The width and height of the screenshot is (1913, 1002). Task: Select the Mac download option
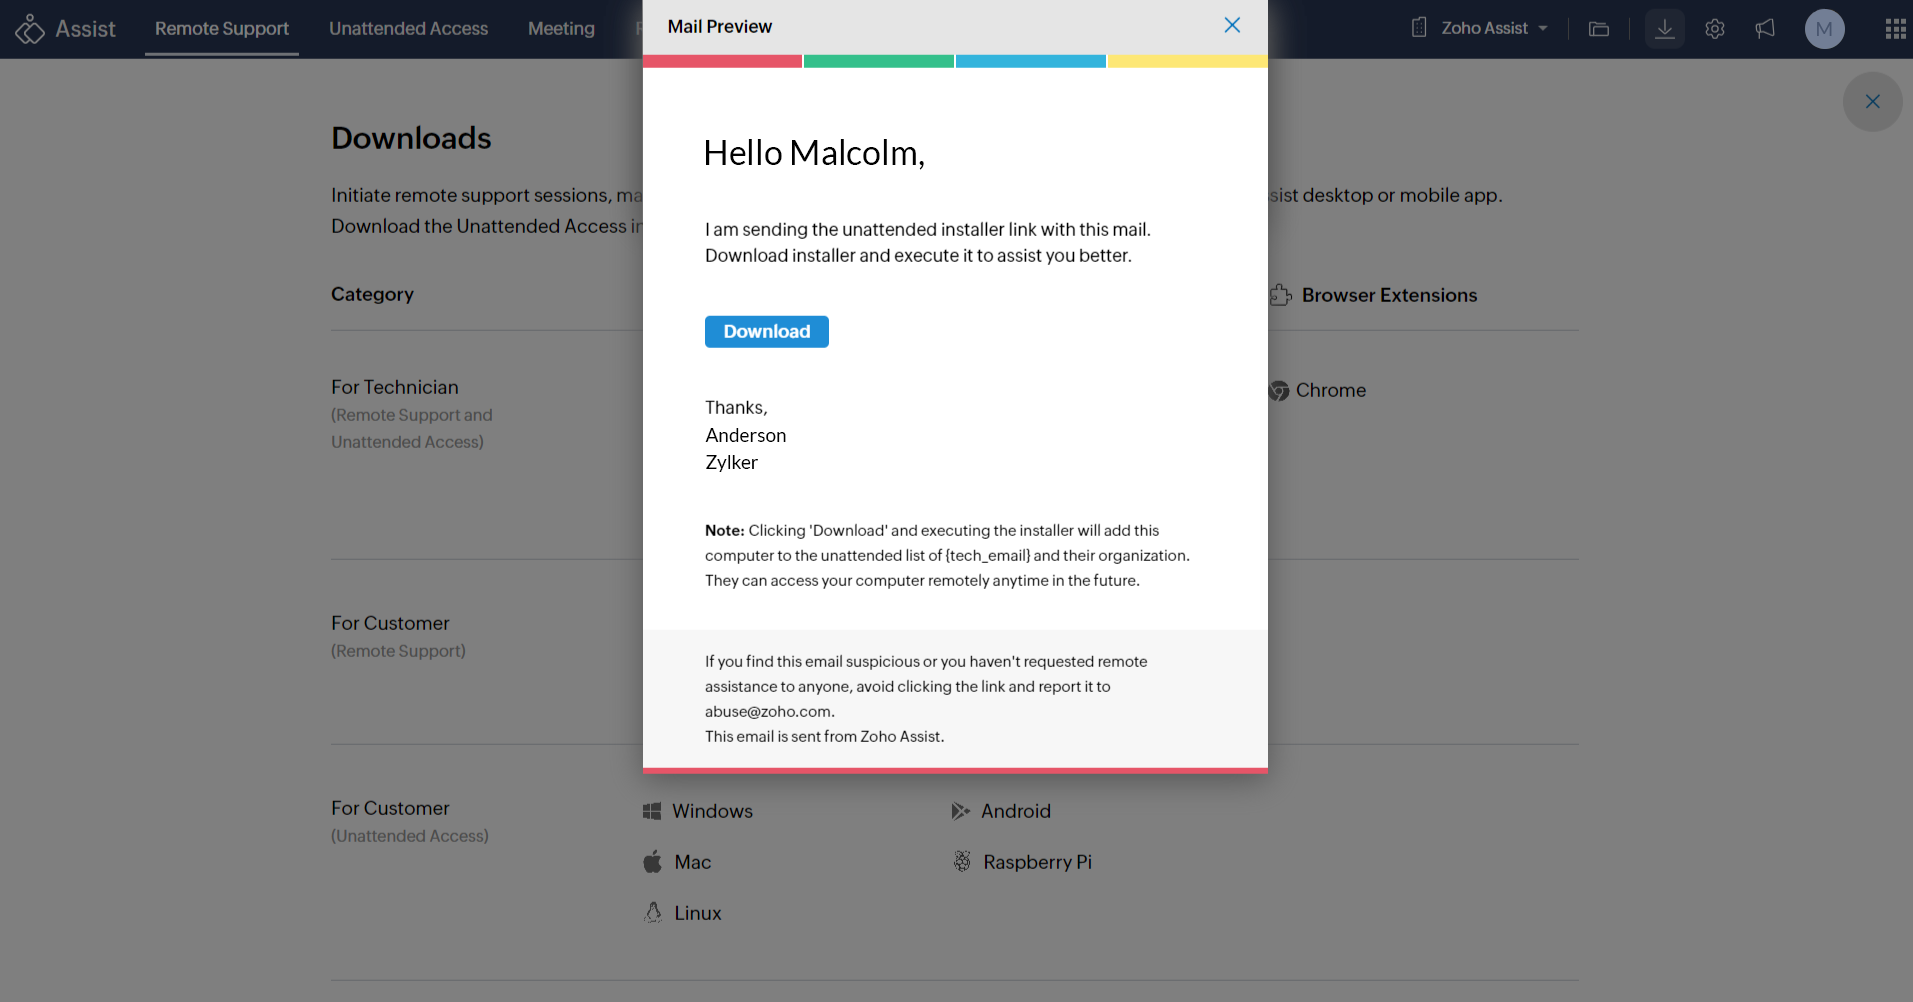(x=691, y=861)
